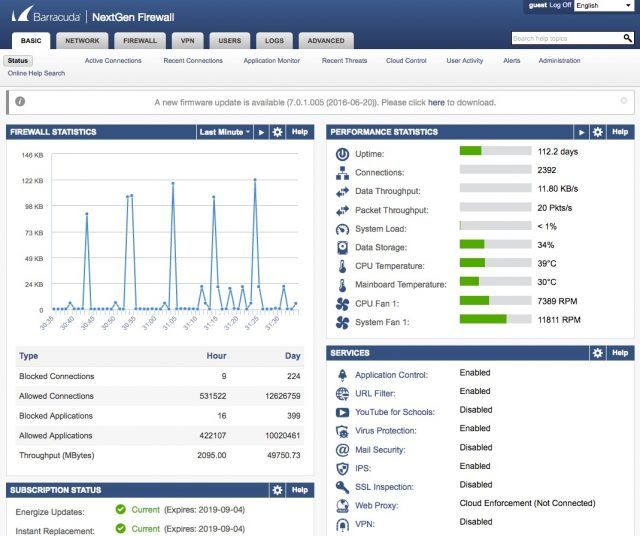Image resolution: width=640 pixels, height=536 pixels.
Task: Click the System Fan 1 icon
Action: 342,322
